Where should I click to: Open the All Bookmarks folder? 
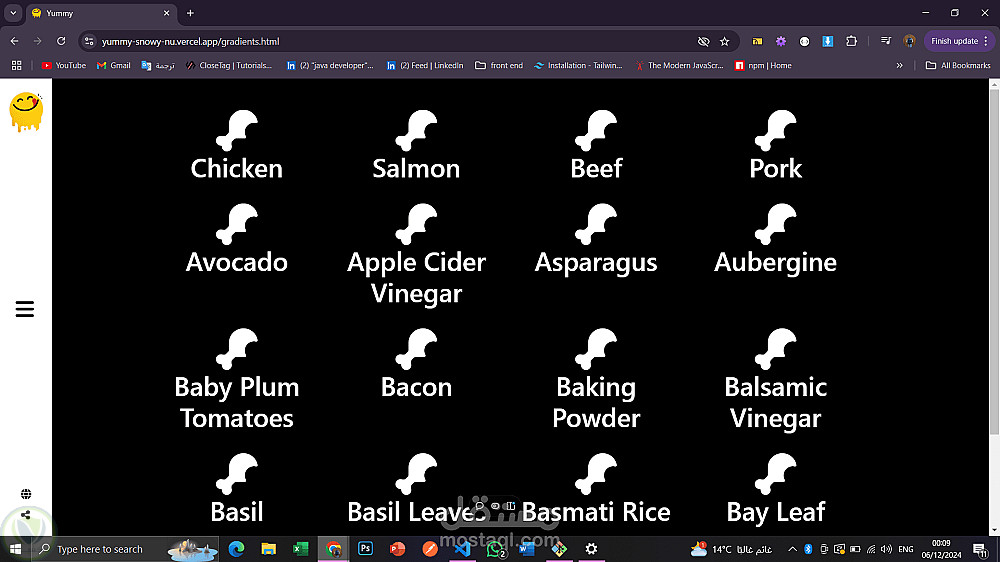pos(958,65)
